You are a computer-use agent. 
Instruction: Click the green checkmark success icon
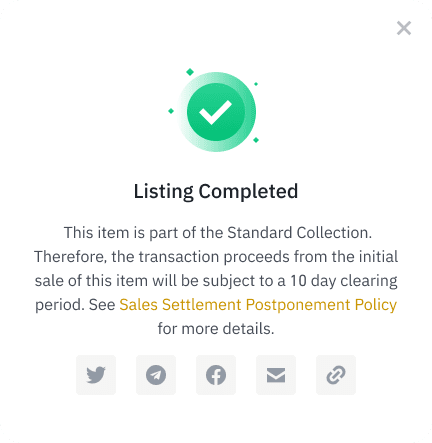point(216,112)
